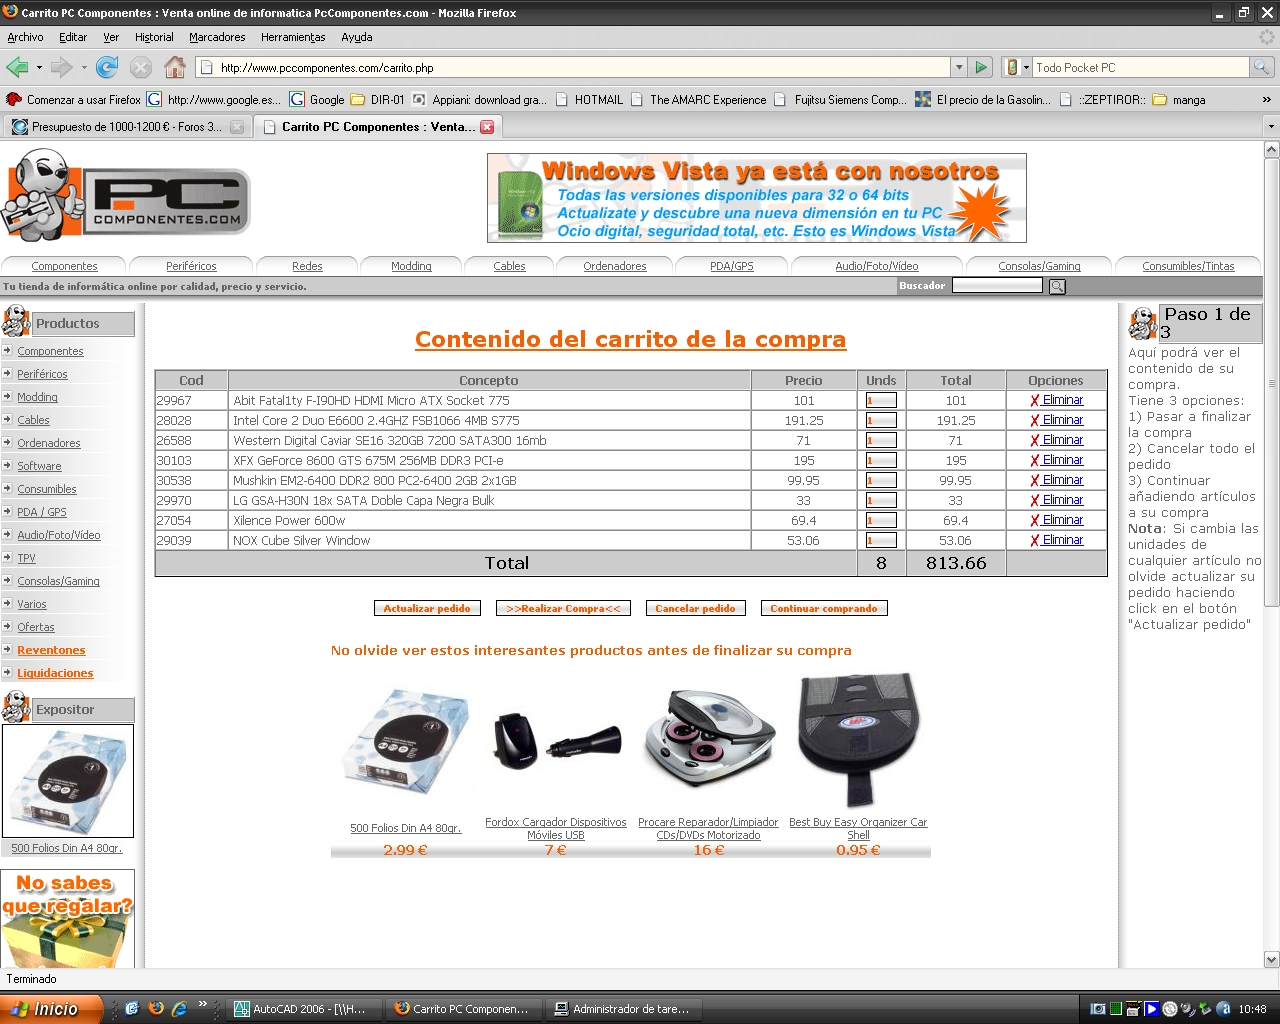
Task: Open Comenzar a usar Firefox bookmark
Action: pyautogui.click(x=73, y=100)
